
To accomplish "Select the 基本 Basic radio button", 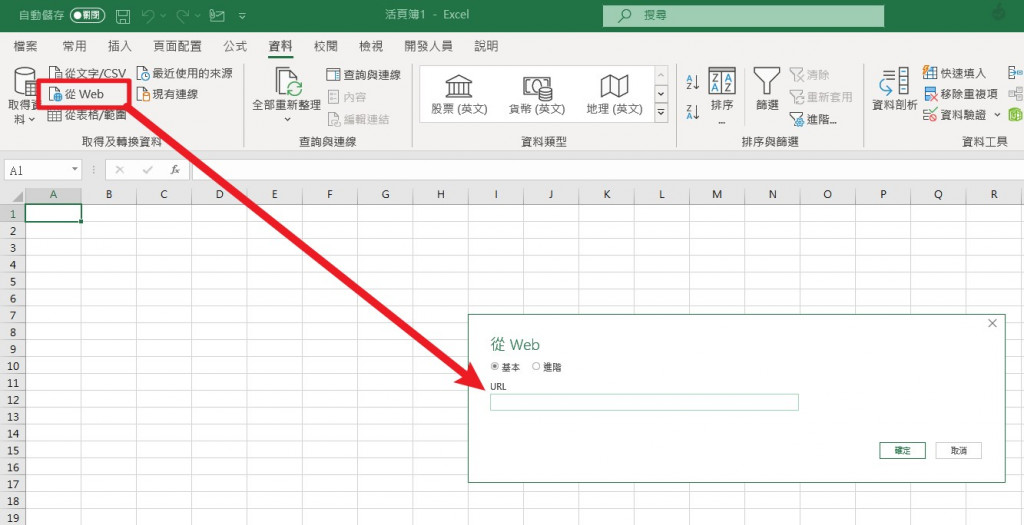I will click(494, 367).
